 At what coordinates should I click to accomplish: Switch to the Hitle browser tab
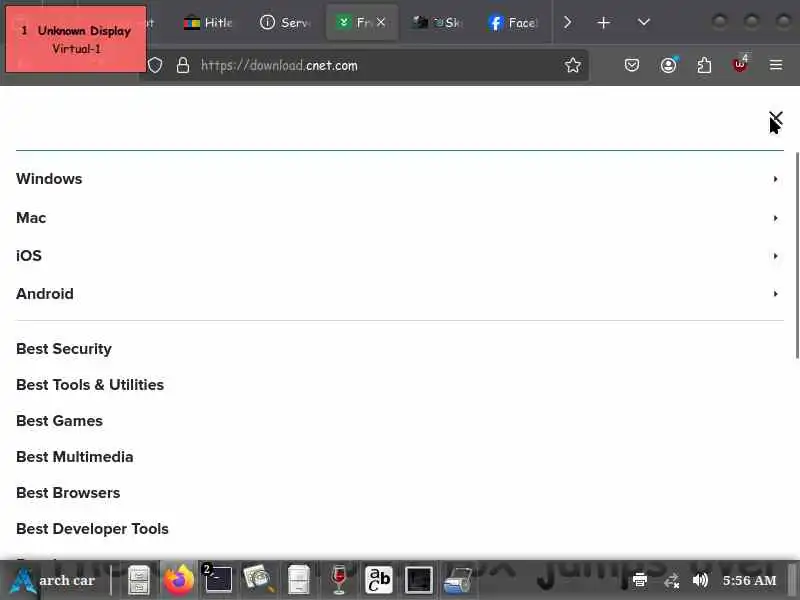pyautogui.click(x=208, y=22)
